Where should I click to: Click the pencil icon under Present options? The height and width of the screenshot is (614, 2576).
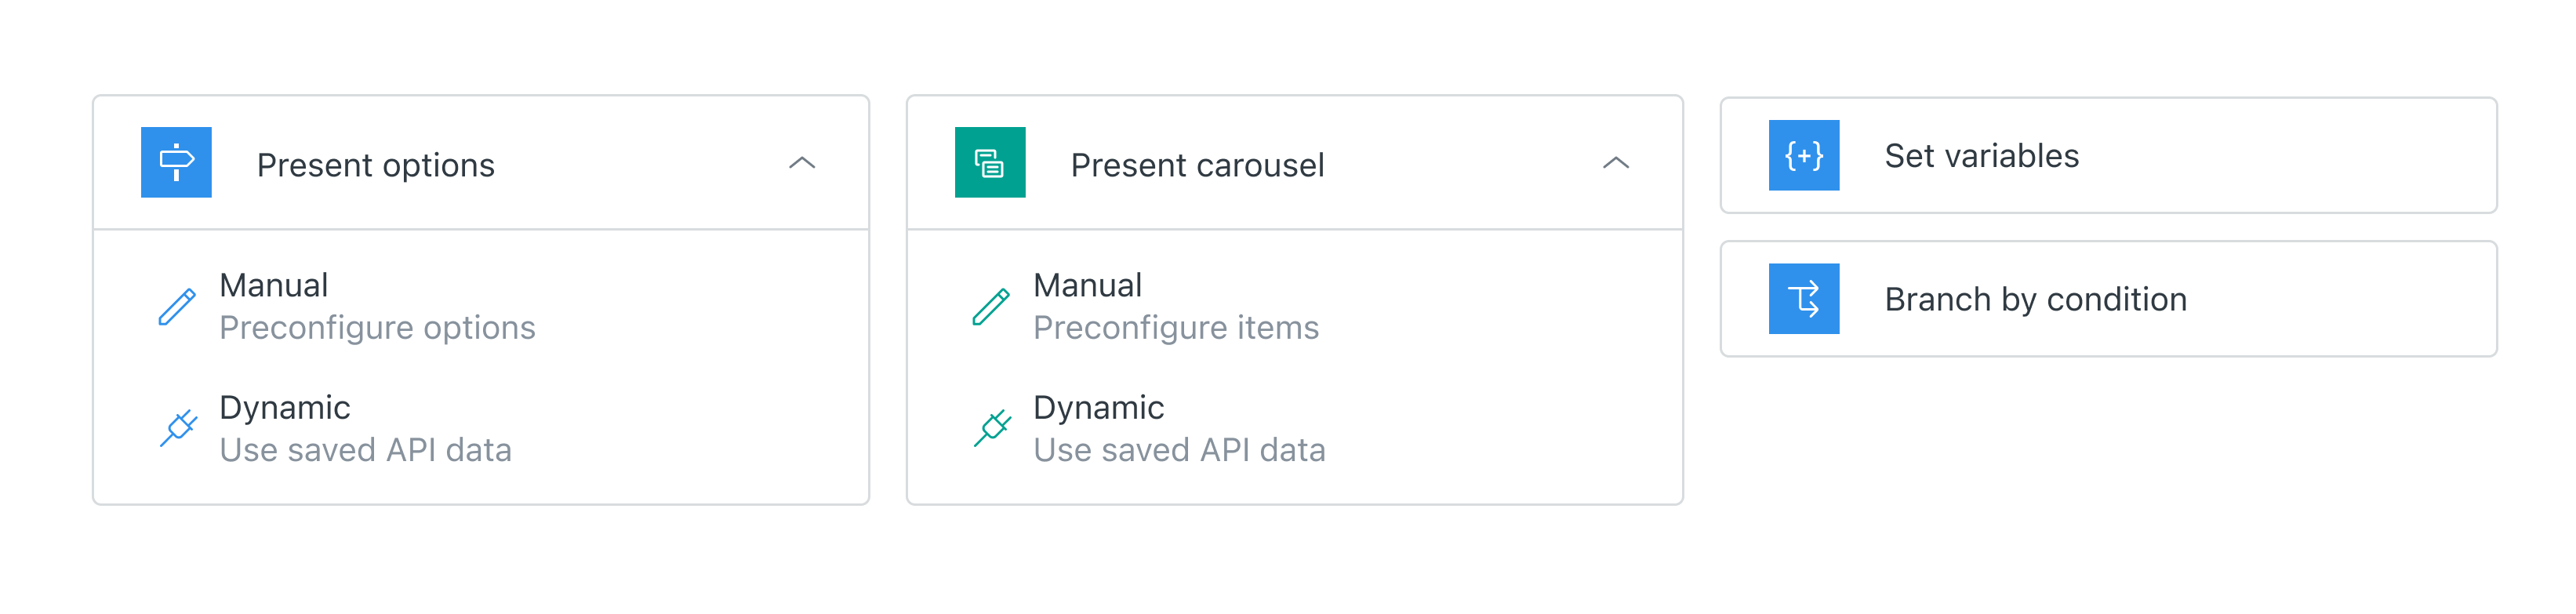click(178, 306)
